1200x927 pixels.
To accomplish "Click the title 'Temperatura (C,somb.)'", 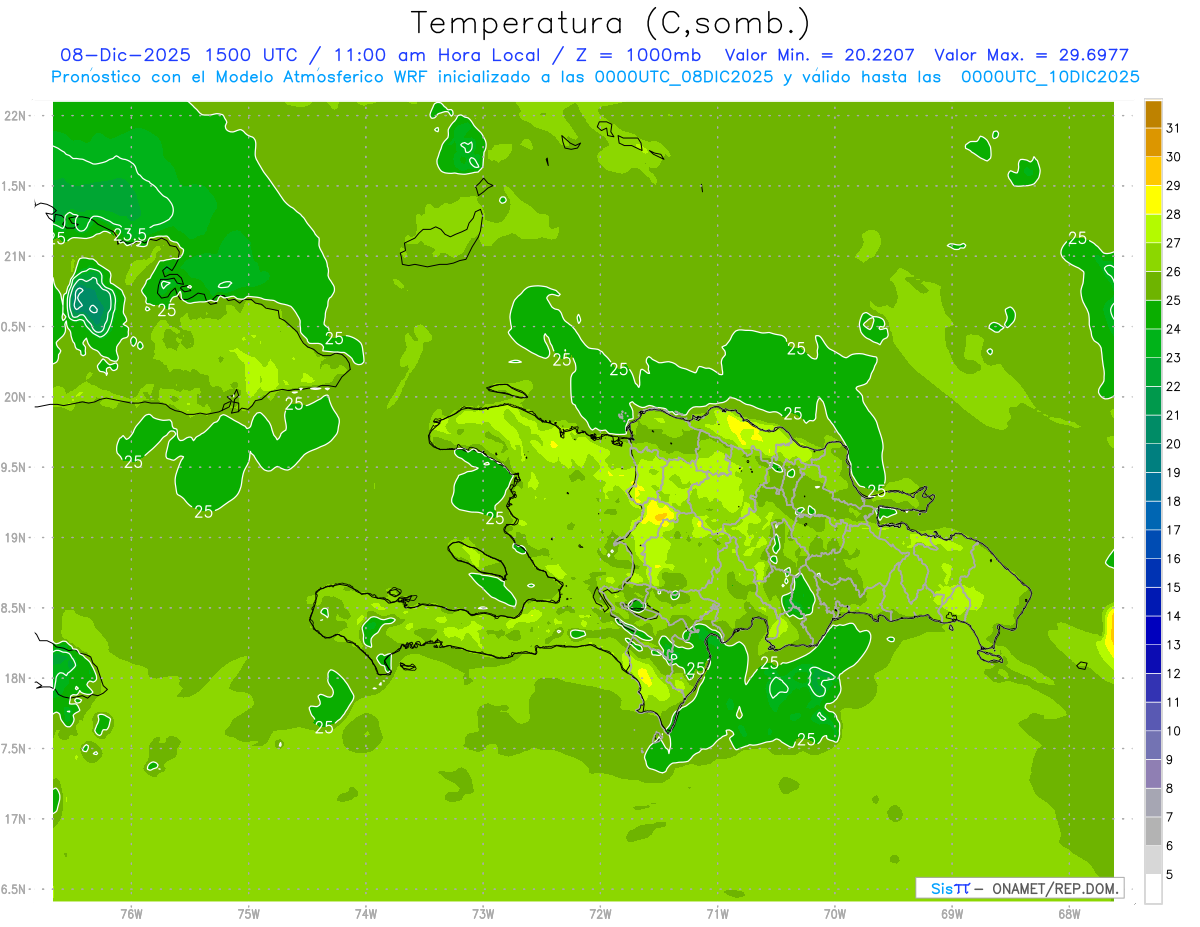I will pos(611,23).
